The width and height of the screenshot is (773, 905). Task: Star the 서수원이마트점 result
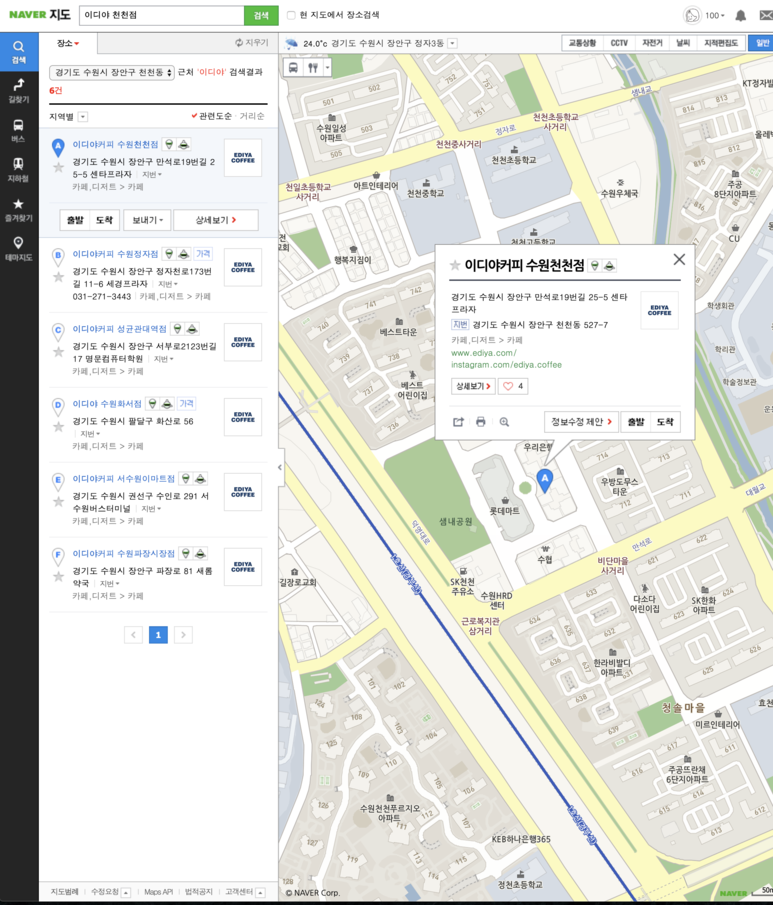click(x=58, y=503)
